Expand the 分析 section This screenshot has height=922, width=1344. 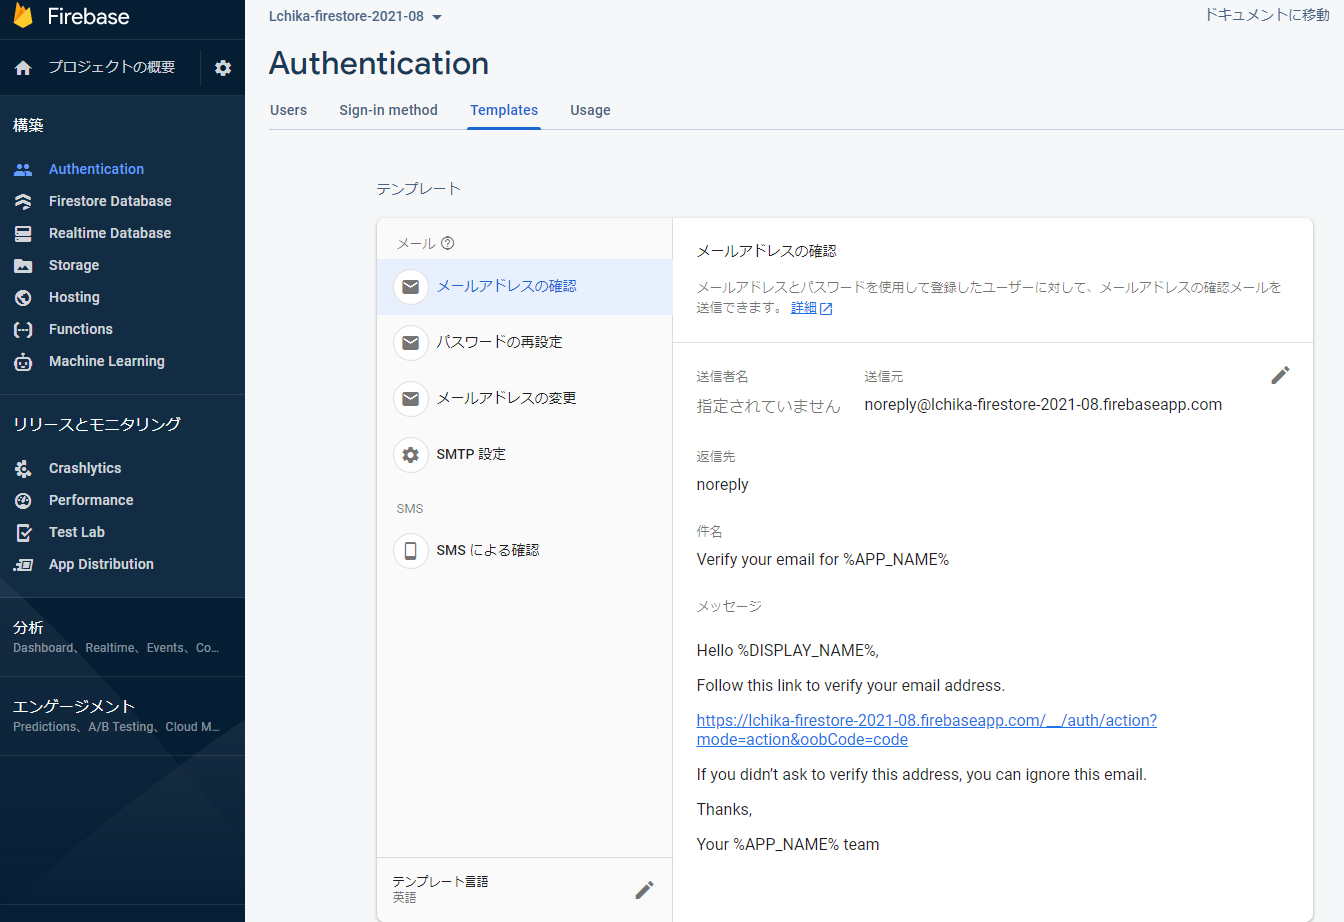click(x=122, y=637)
